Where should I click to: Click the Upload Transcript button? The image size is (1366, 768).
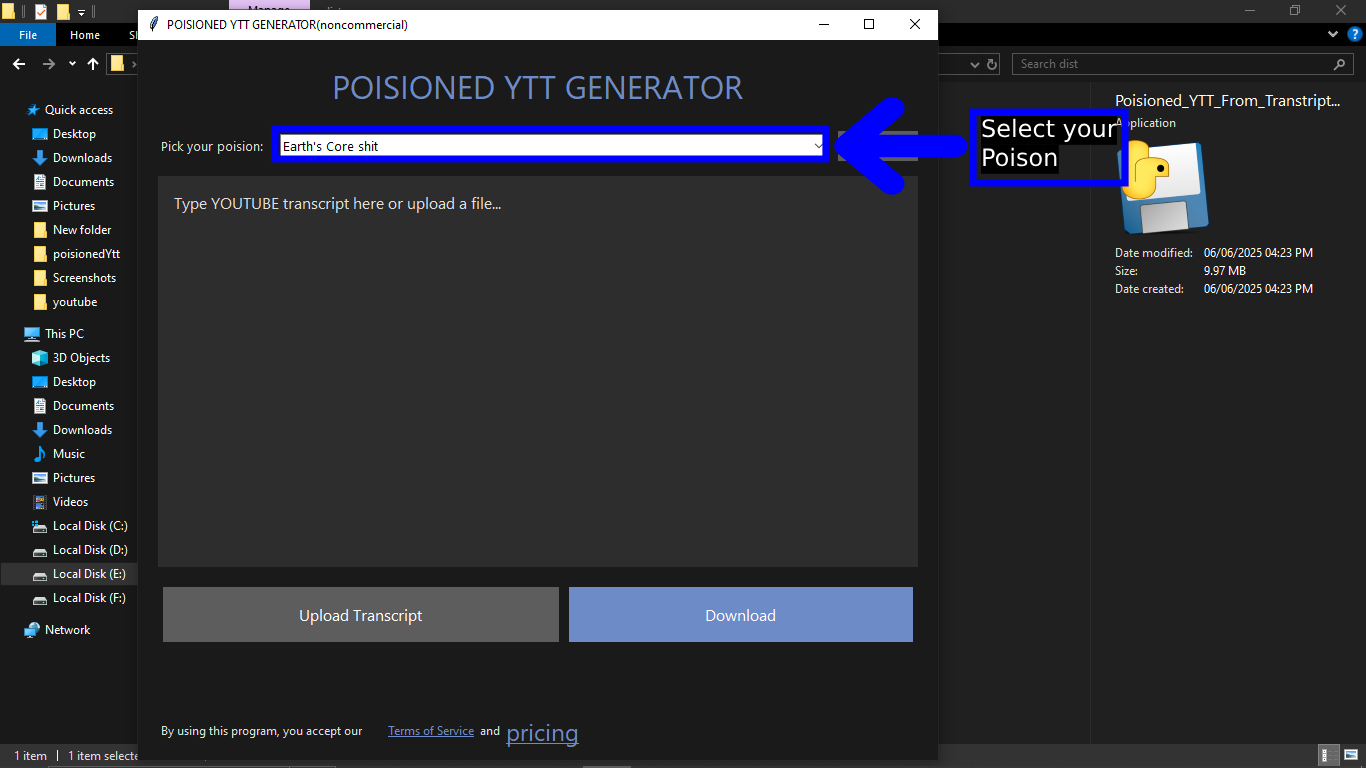(361, 615)
